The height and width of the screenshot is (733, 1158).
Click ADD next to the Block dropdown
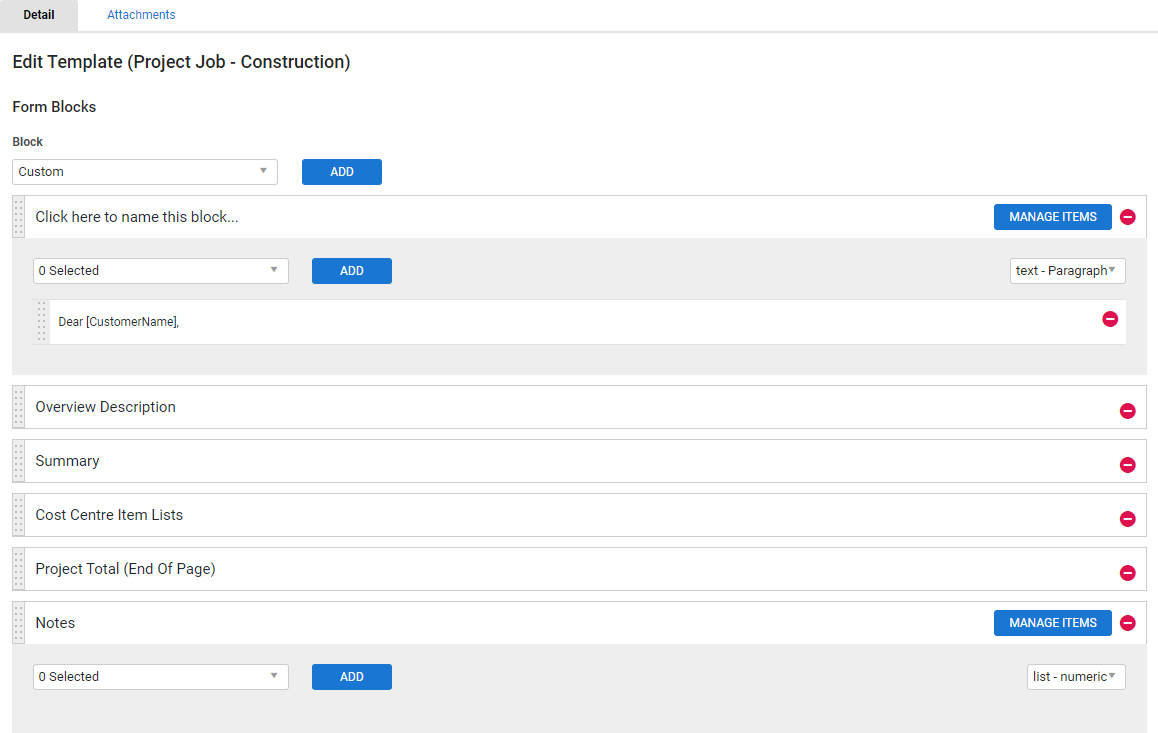342,172
